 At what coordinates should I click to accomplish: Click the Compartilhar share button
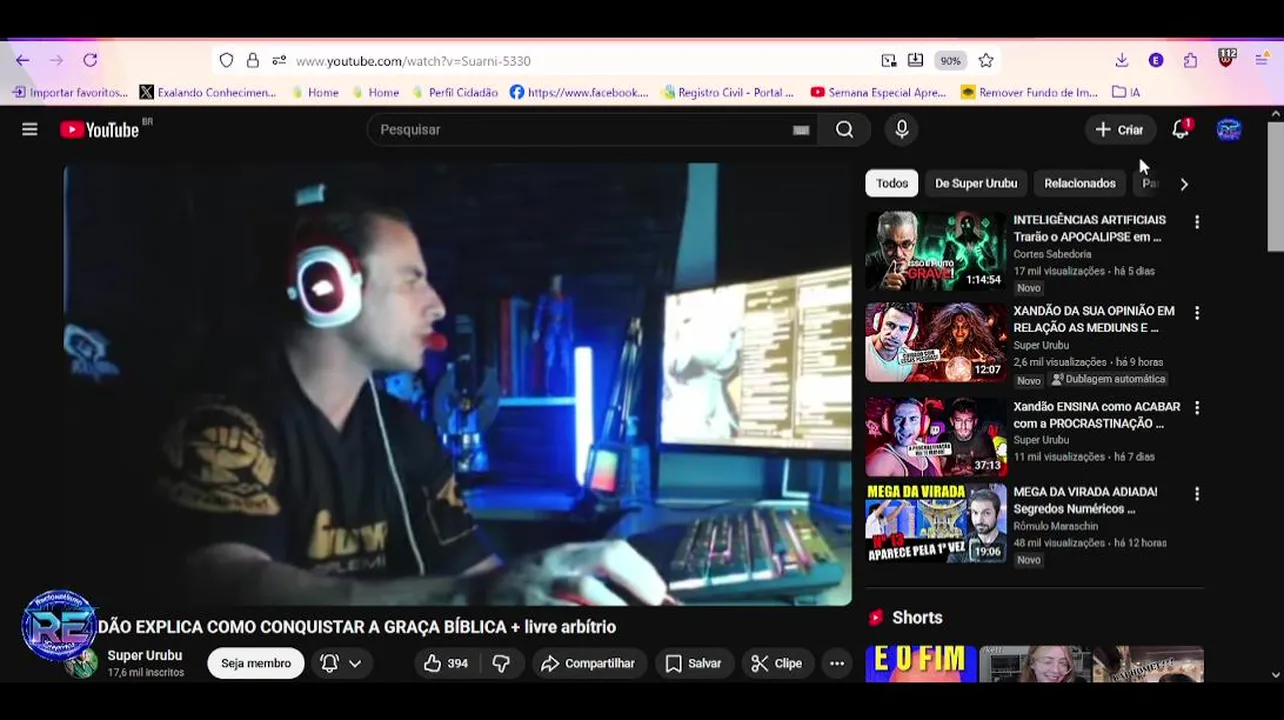coord(588,663)
